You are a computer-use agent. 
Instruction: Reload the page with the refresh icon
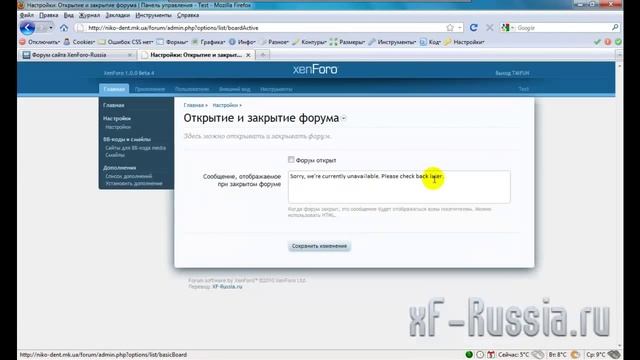click(x=473, y=28)
